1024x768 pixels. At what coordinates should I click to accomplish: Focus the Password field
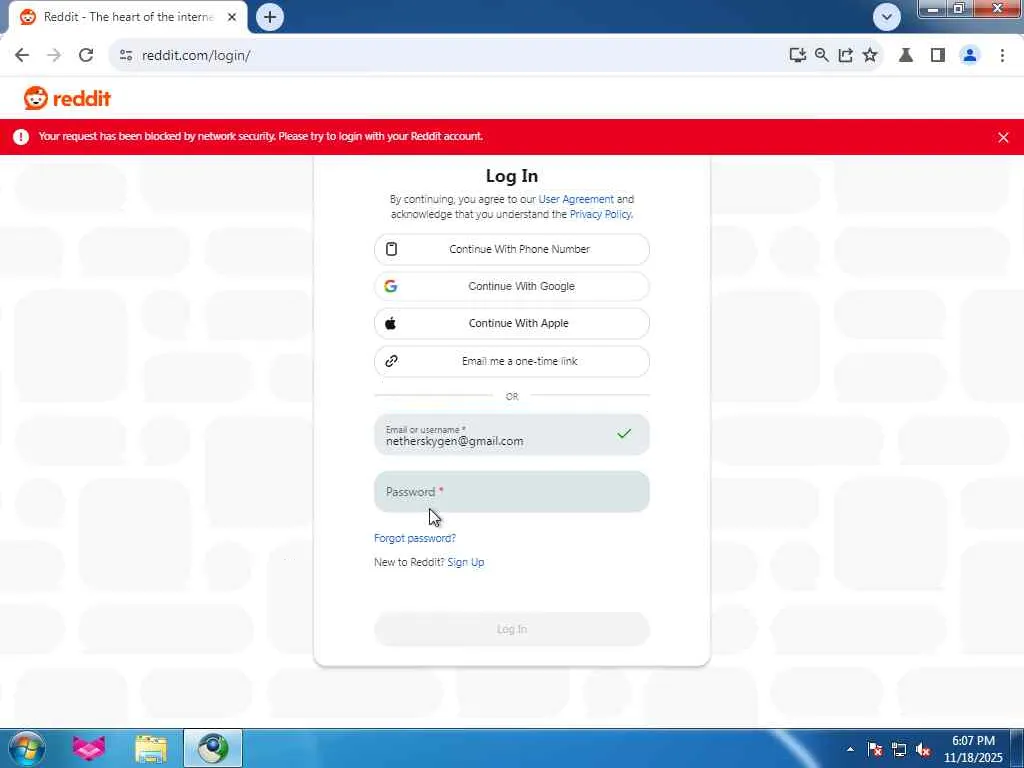511,492
